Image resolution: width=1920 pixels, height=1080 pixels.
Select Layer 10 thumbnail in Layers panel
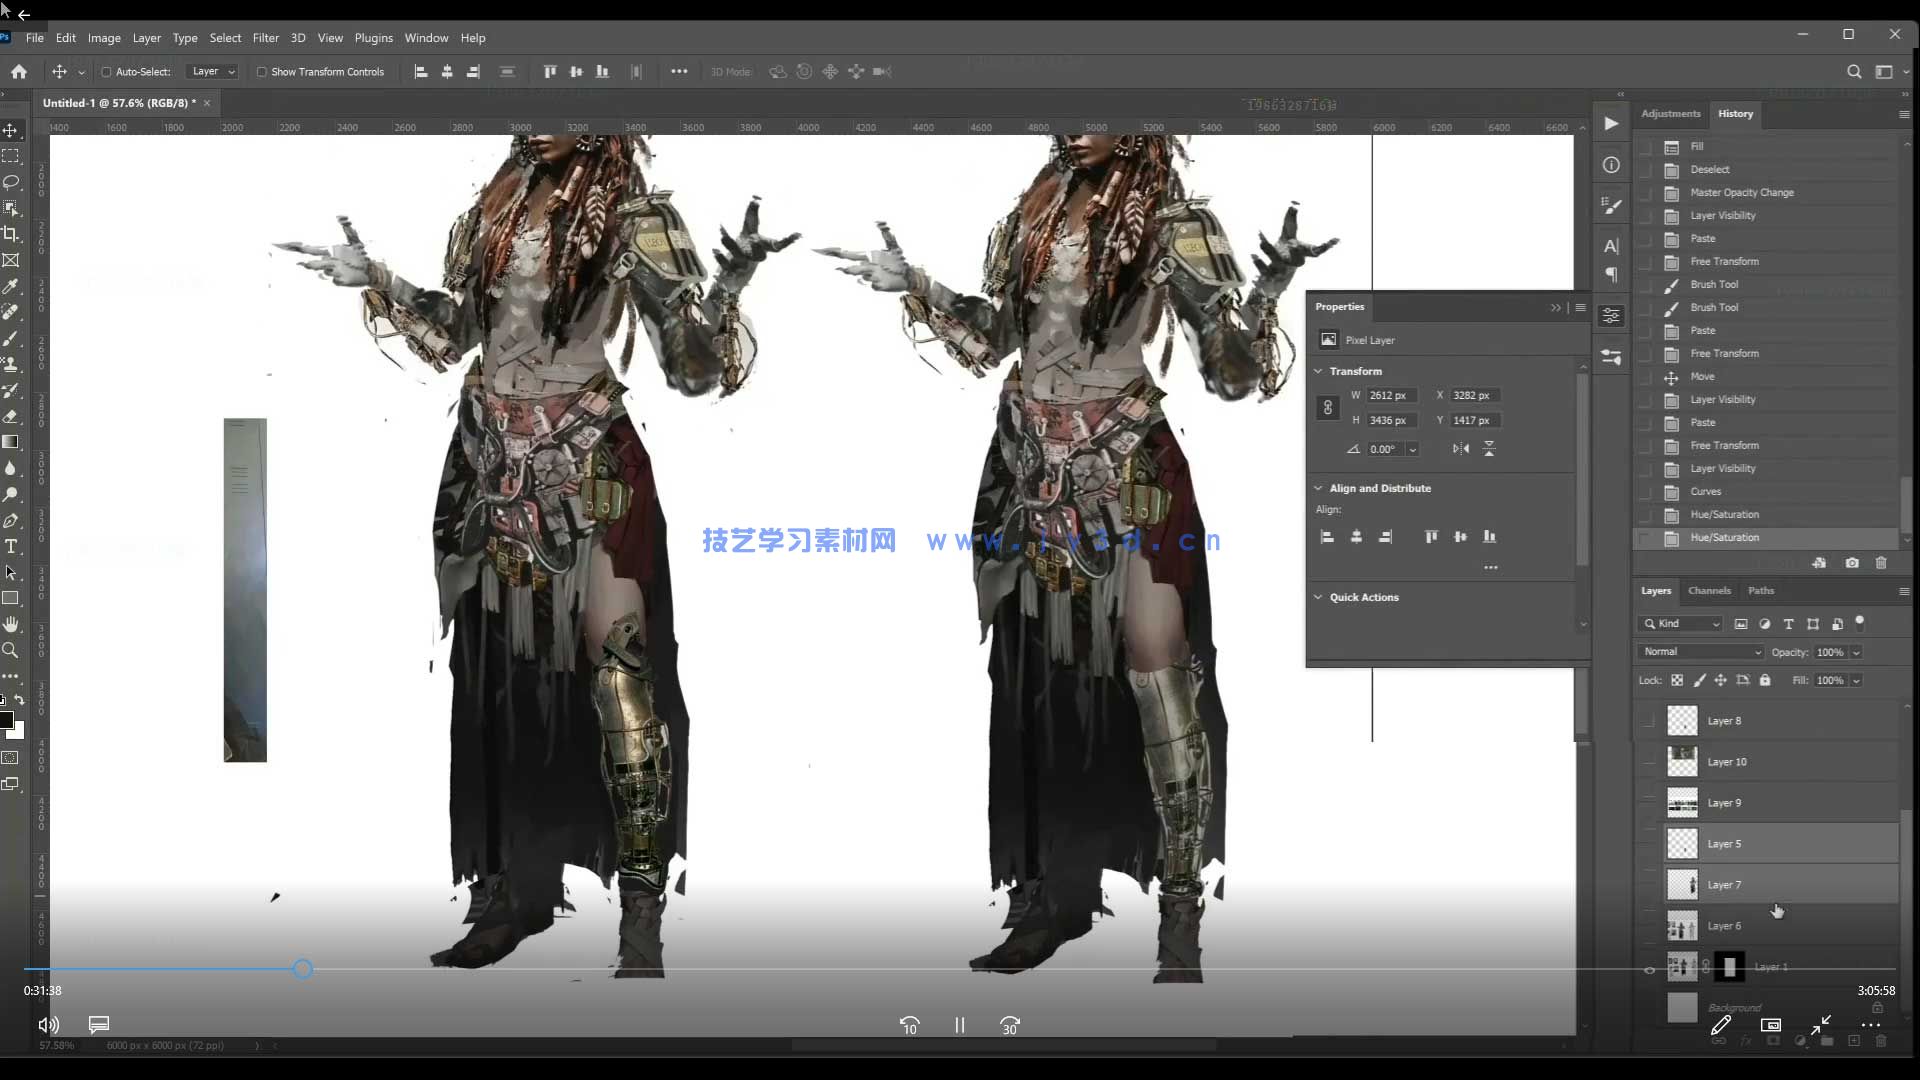(1682, 762)
